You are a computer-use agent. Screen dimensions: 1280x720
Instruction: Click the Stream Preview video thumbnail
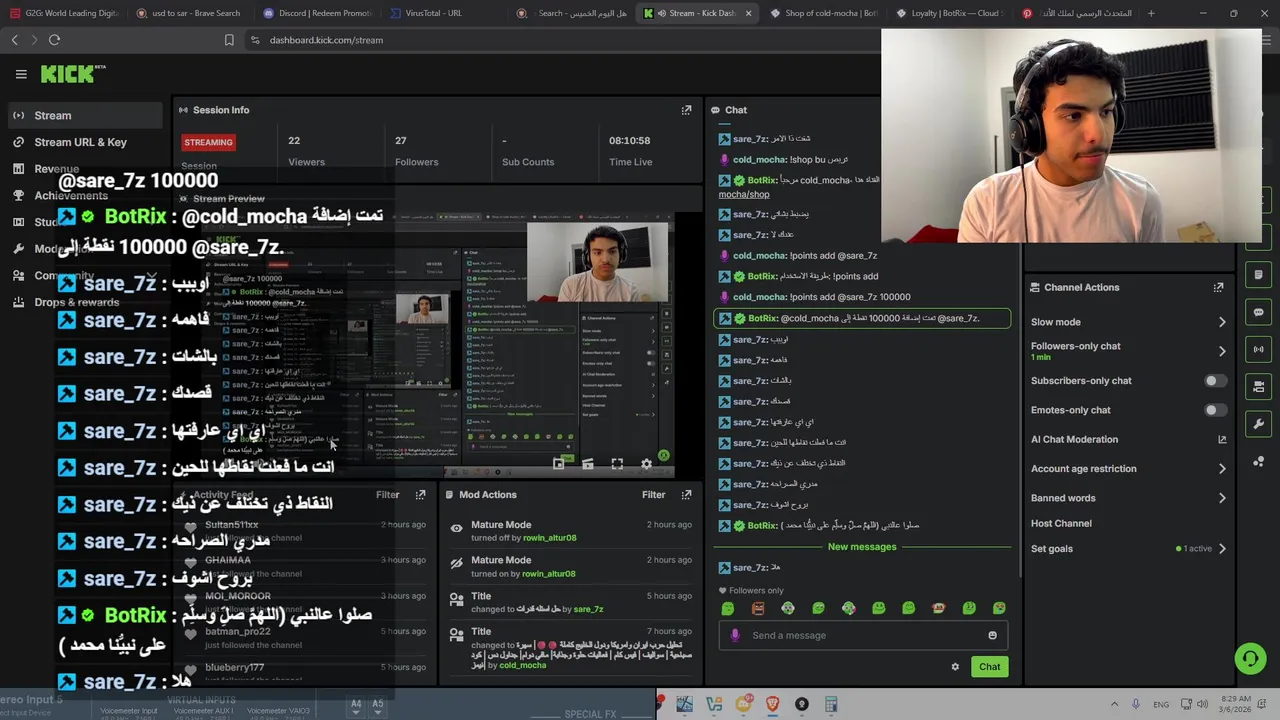pos(436,343)
